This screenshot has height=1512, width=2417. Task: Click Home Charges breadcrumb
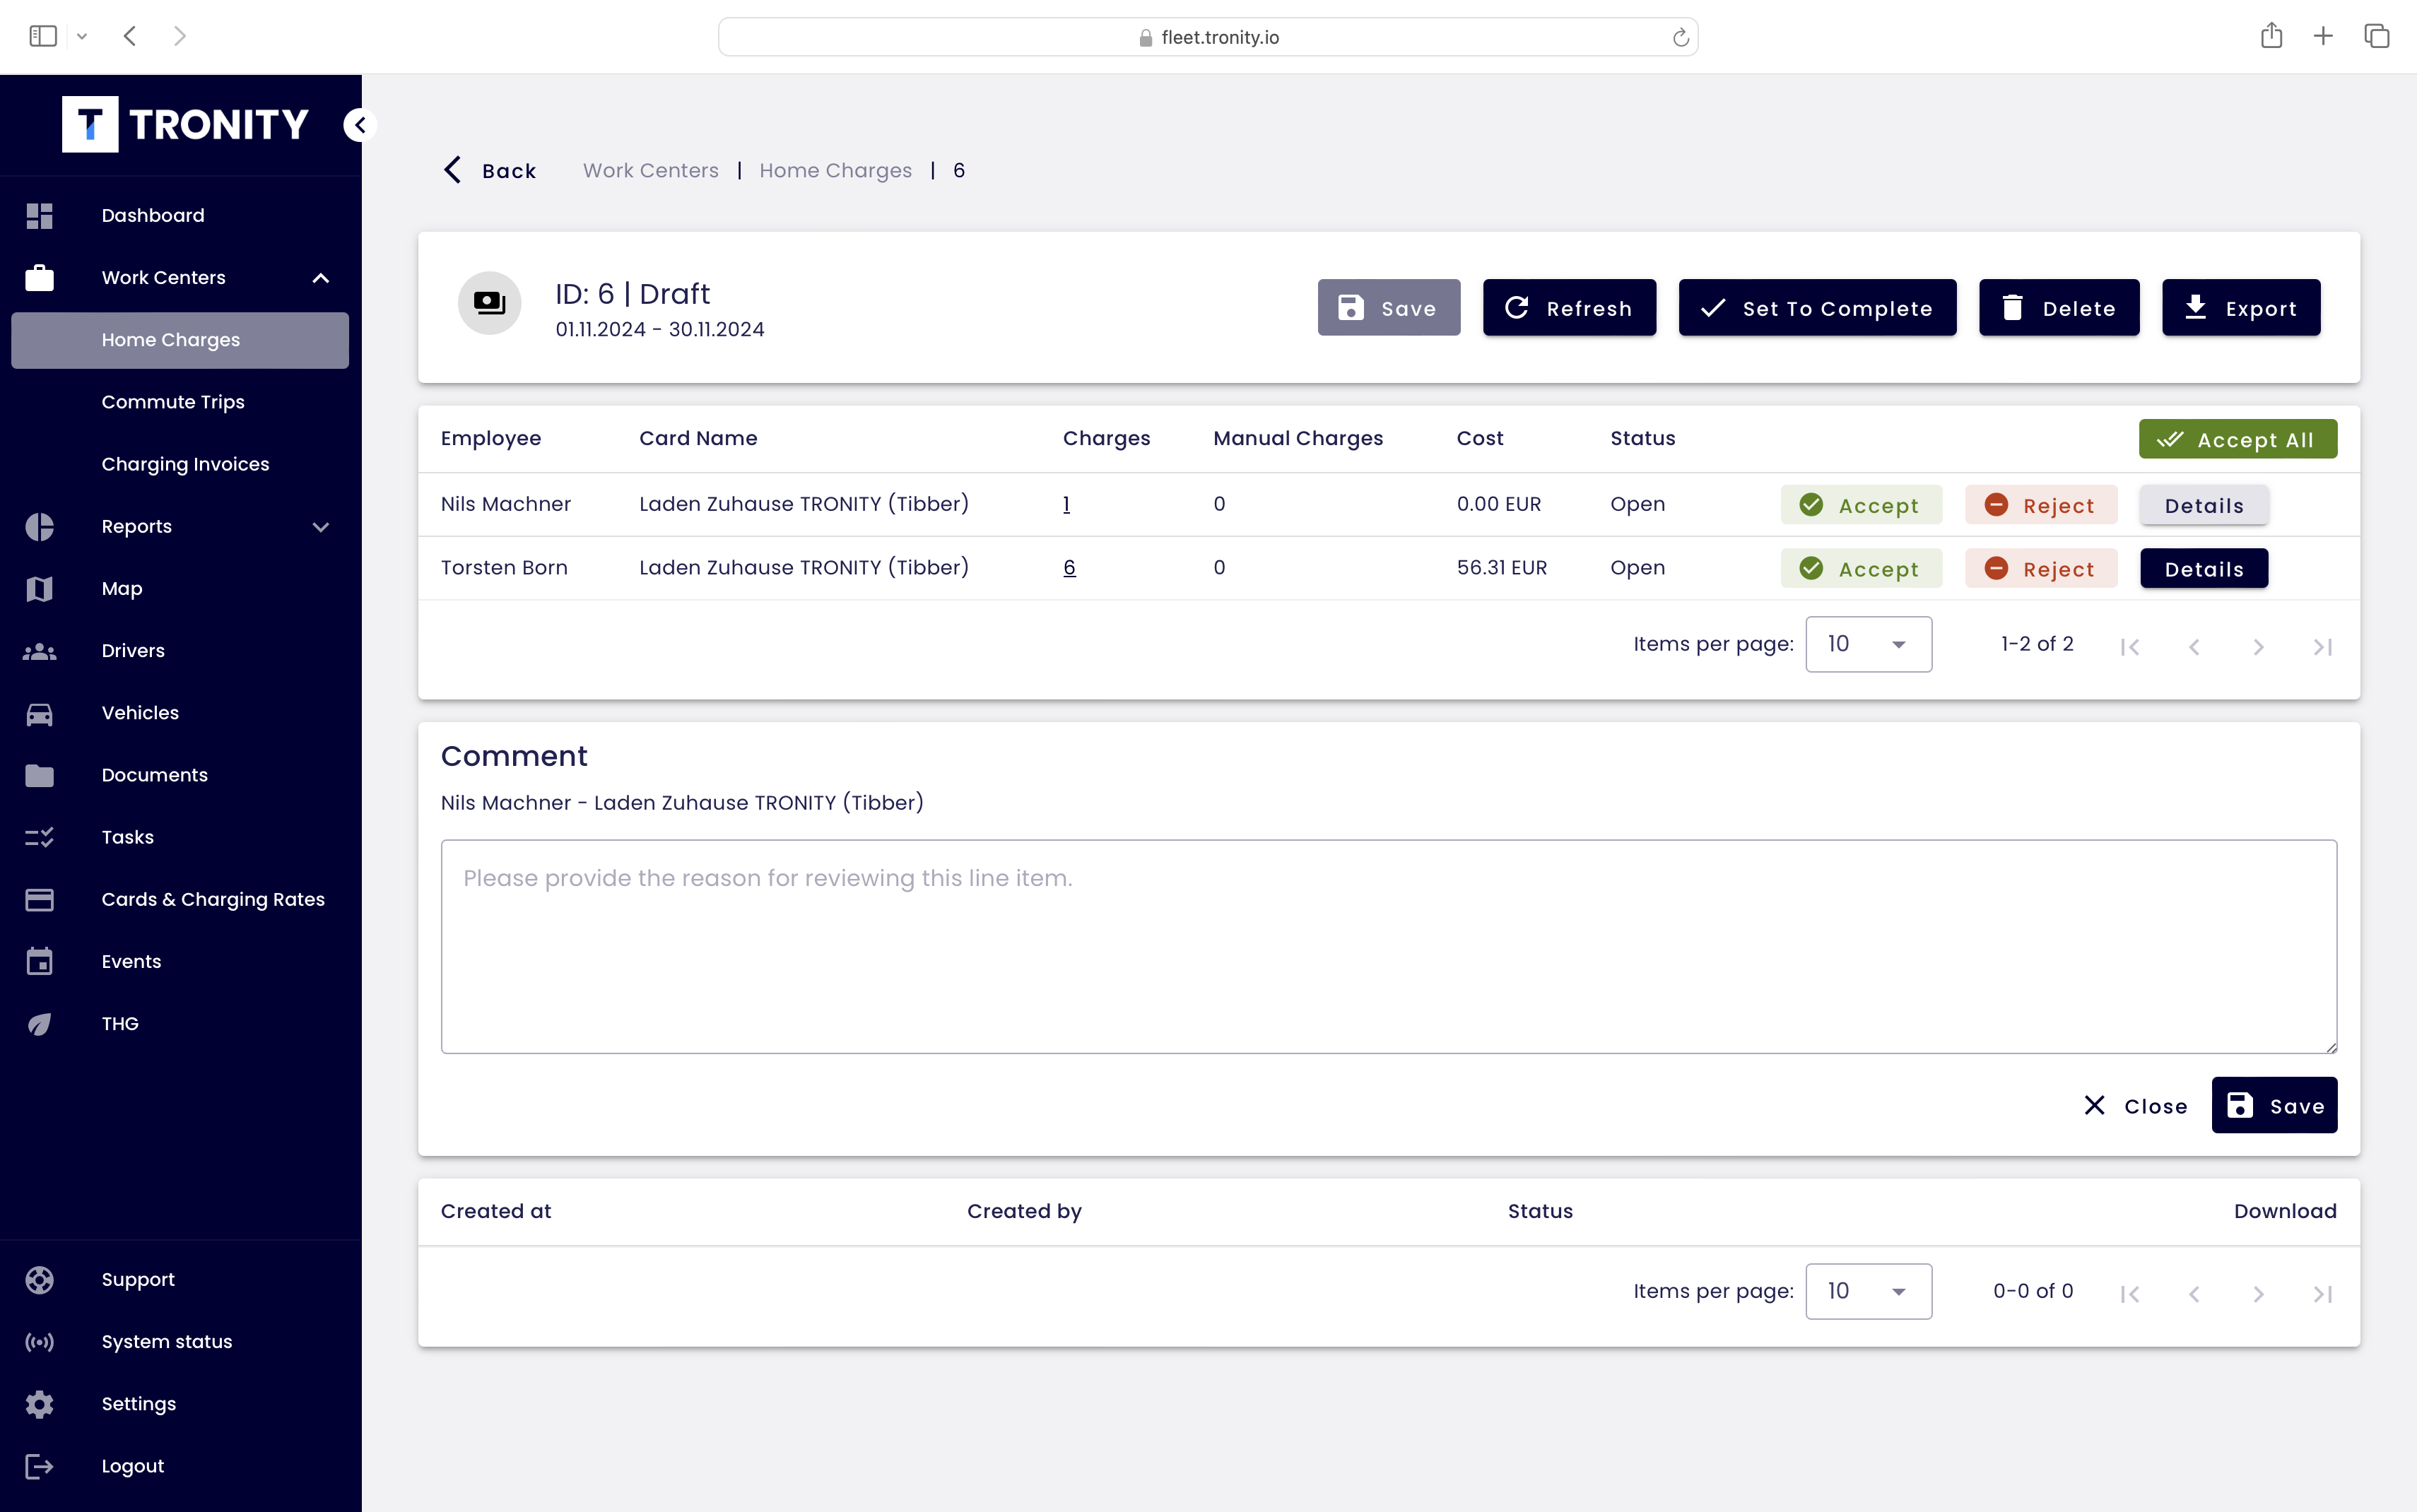tap(835, 170)
